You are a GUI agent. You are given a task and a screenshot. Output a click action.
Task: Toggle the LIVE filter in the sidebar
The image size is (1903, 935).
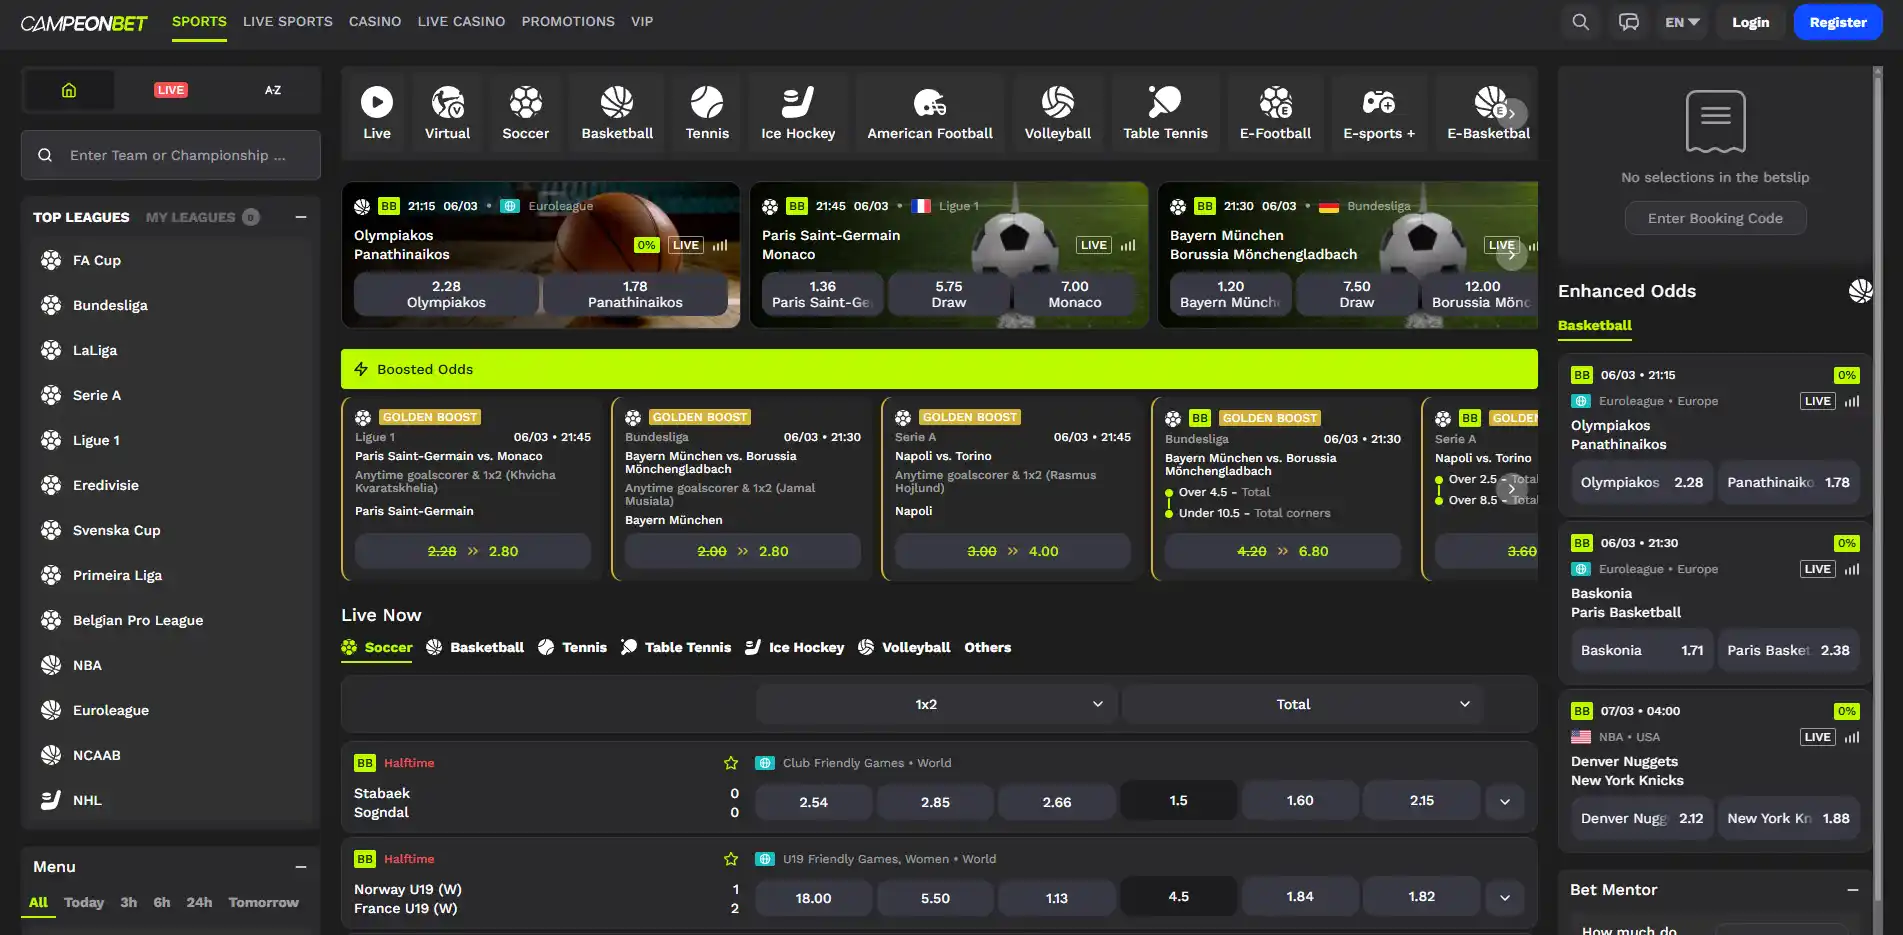171,90
